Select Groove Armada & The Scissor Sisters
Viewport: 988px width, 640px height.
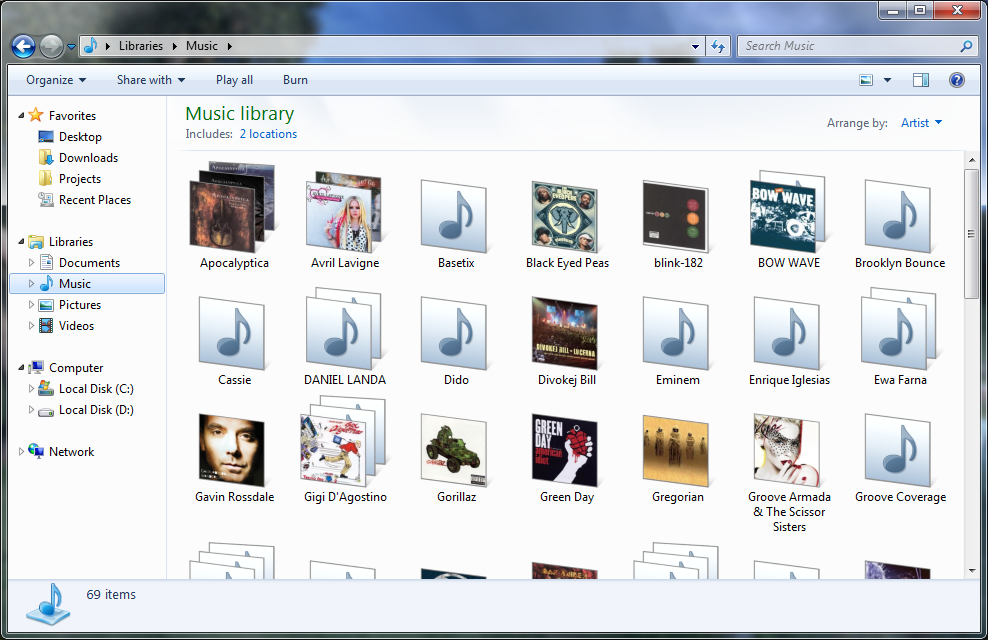(x=787, y=450)
